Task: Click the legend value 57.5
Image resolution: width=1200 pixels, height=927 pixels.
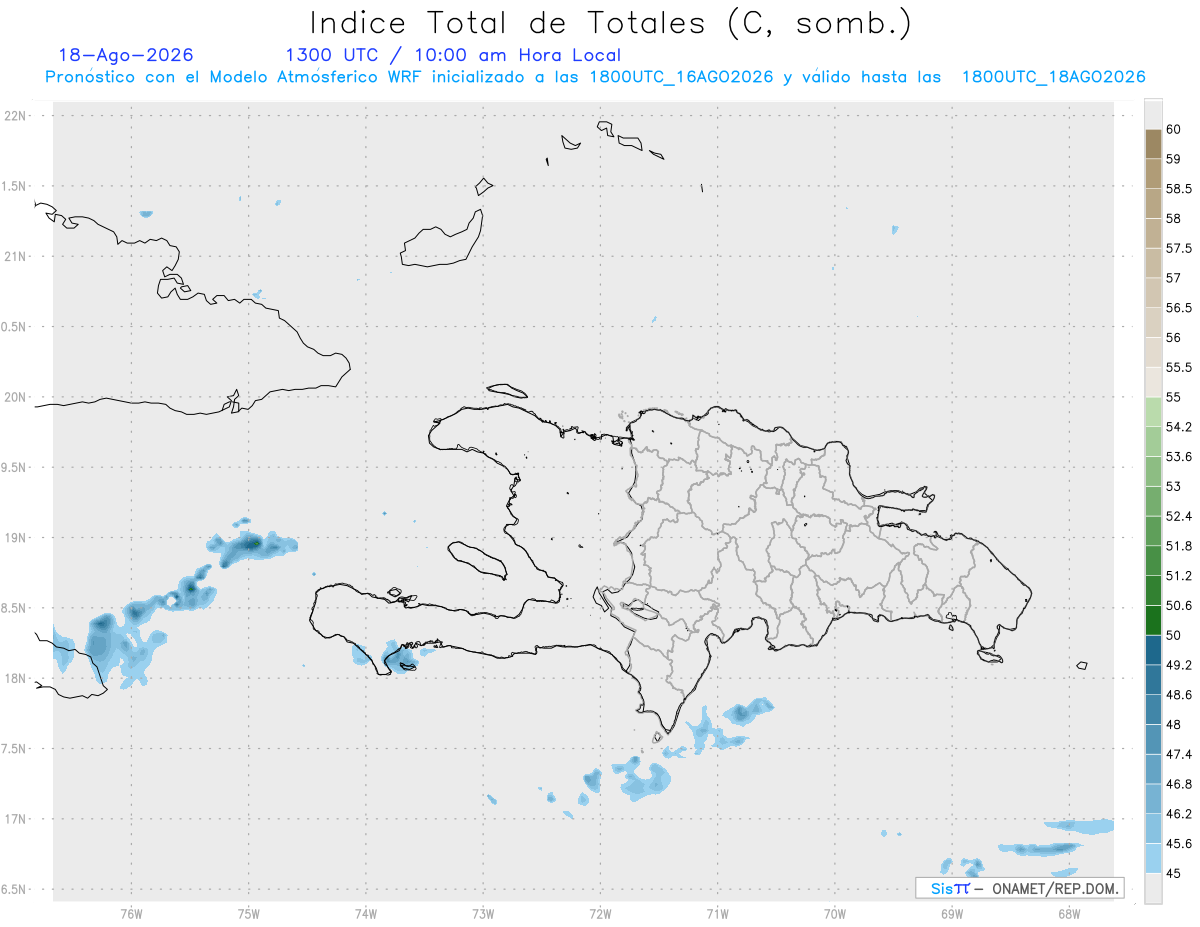Action: point(1178,248)
